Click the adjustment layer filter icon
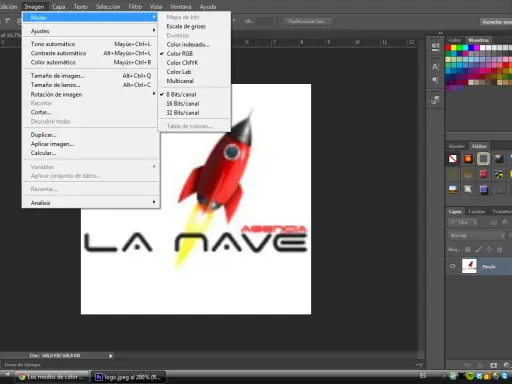The width and height of the screenshot is (512, 384). coord(505,222)
